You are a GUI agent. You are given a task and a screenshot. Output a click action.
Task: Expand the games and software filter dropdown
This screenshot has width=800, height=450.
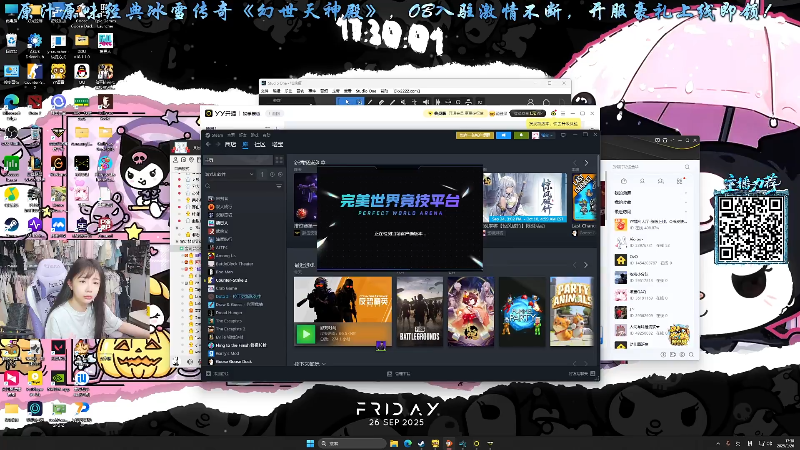(229, 174)
